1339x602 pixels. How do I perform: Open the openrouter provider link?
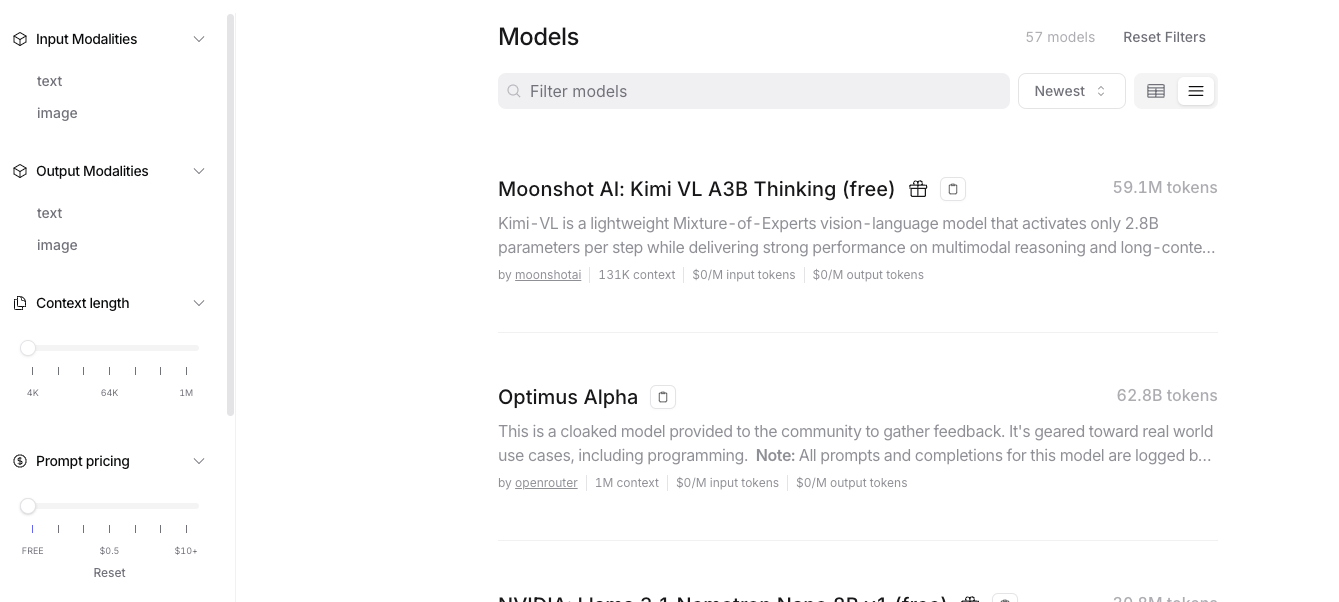546,483
